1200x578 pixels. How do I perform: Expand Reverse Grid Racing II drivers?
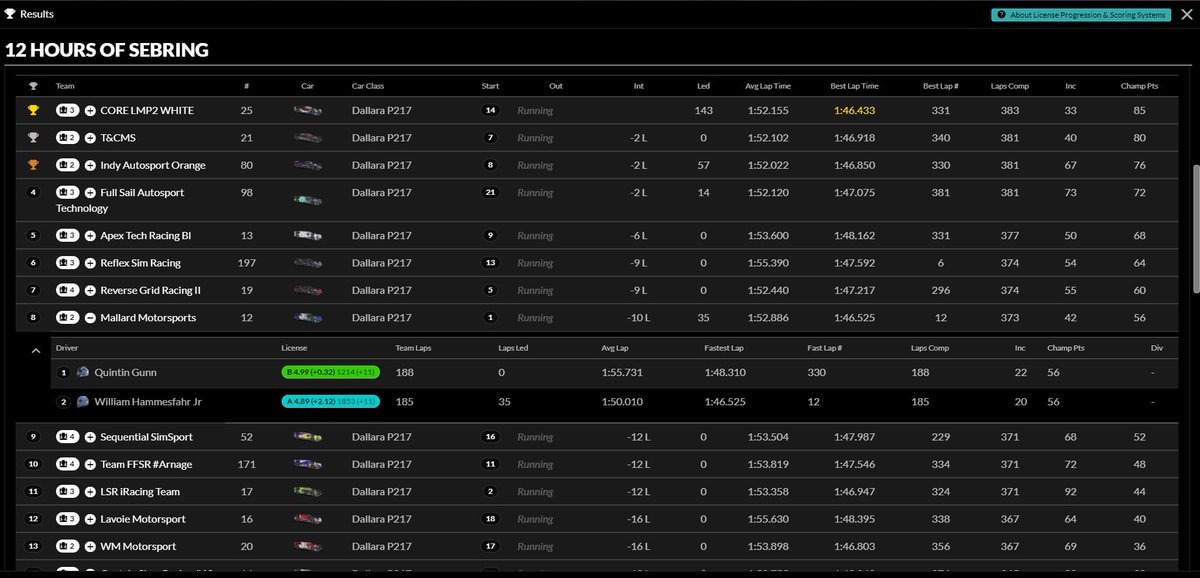coord(90,291)
